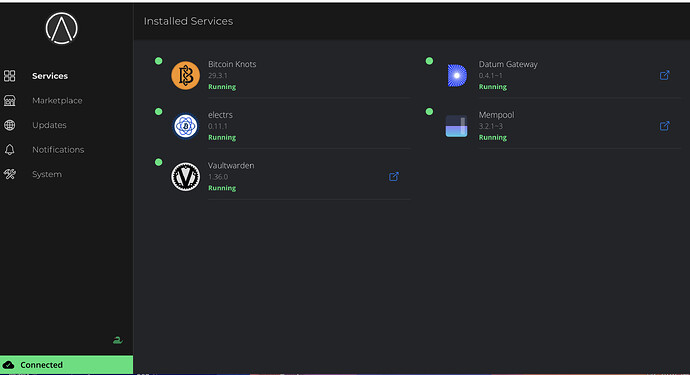
Task: Click Running status under electrs
Action: click(x=222, y=137)
